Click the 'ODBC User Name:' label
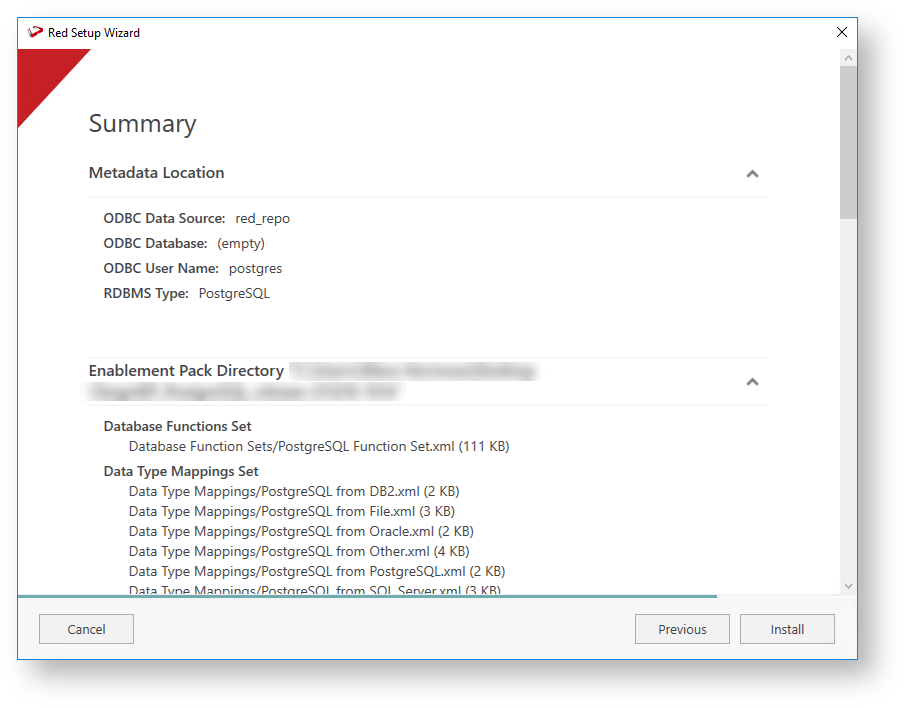 [161, 269]
